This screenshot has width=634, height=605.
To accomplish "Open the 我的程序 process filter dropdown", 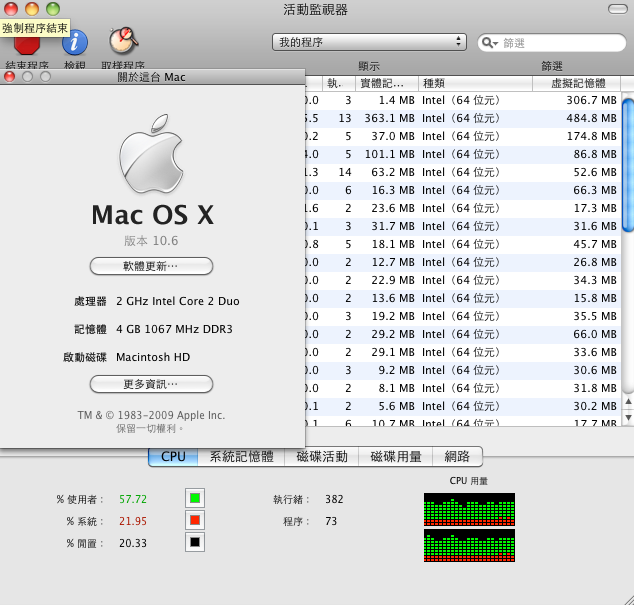I will click(x=369, y=42).
